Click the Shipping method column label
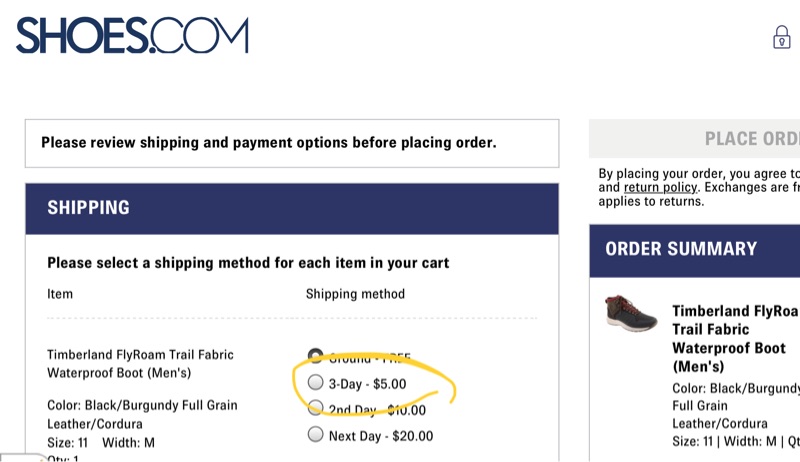This screenshot has width=800, height=462. (355, 294)
